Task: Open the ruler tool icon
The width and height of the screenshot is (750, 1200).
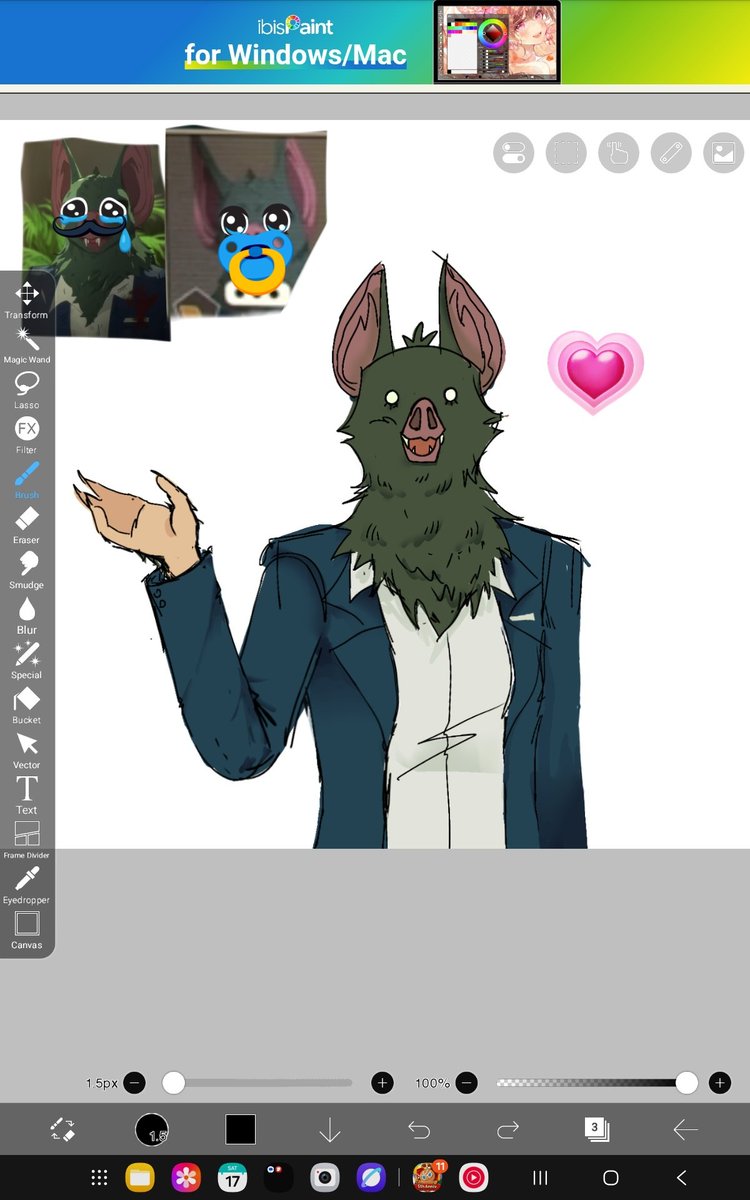Action: coord(671,153)
